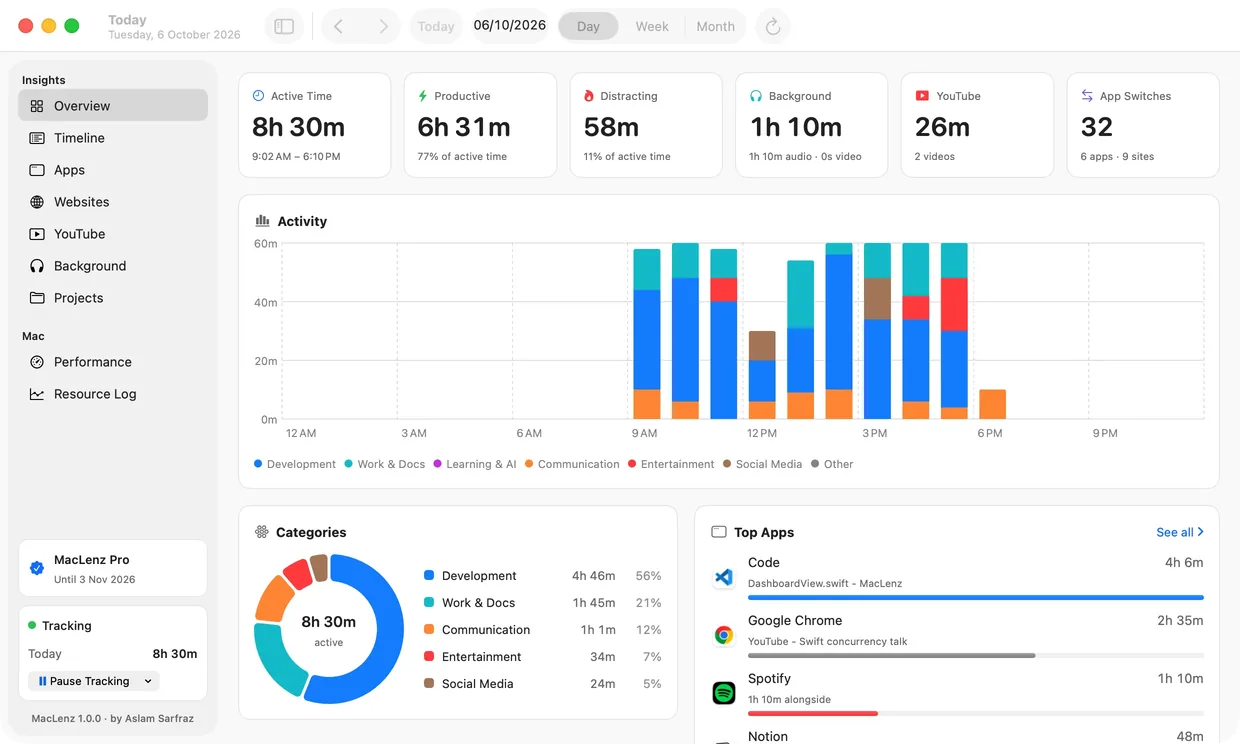
Task: Click the Spotify red usage bar
Action: (813, 713)
